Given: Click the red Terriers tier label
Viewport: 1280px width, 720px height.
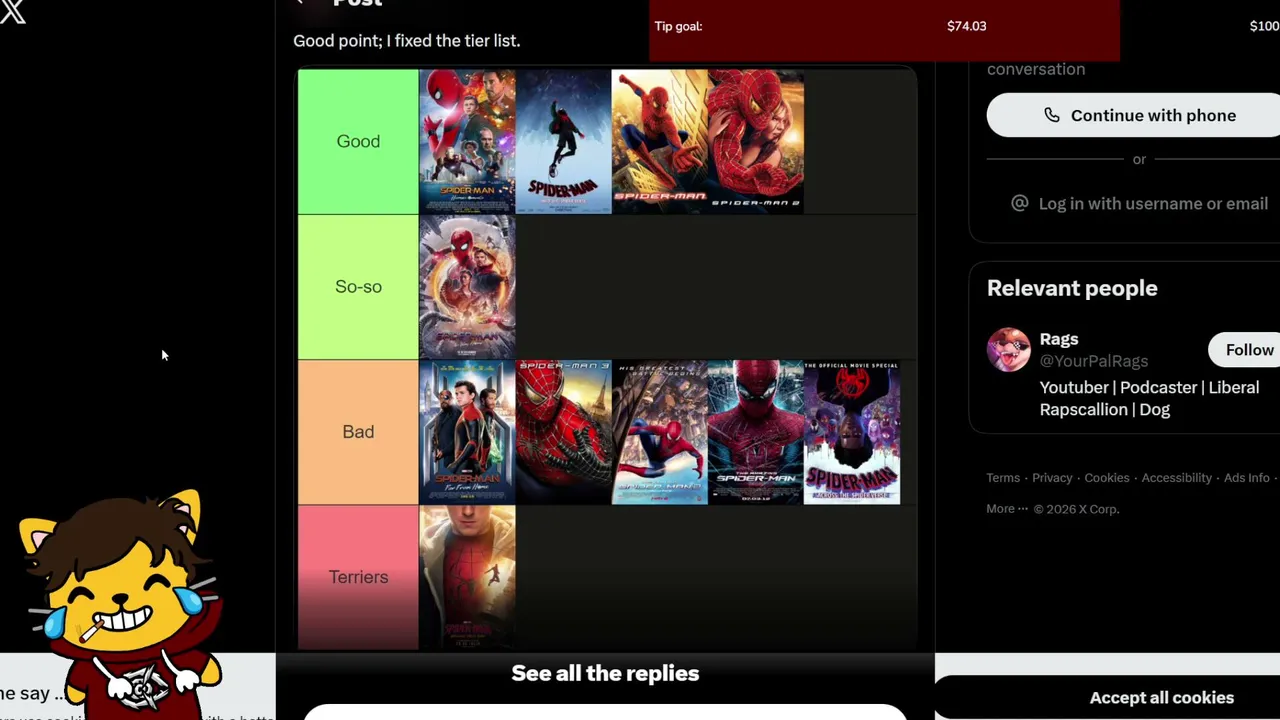Looking at the screenshot, I should 358,577.
